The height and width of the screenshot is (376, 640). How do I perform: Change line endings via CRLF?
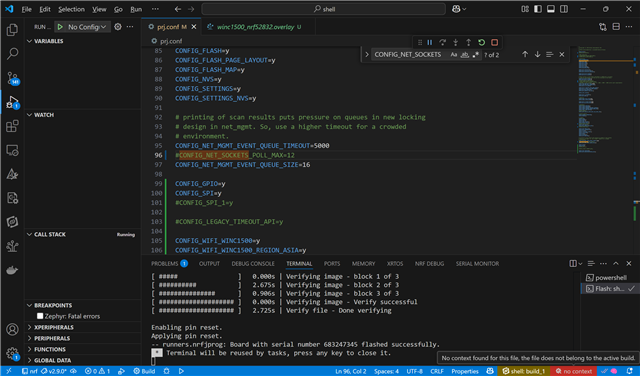[437, 371]
